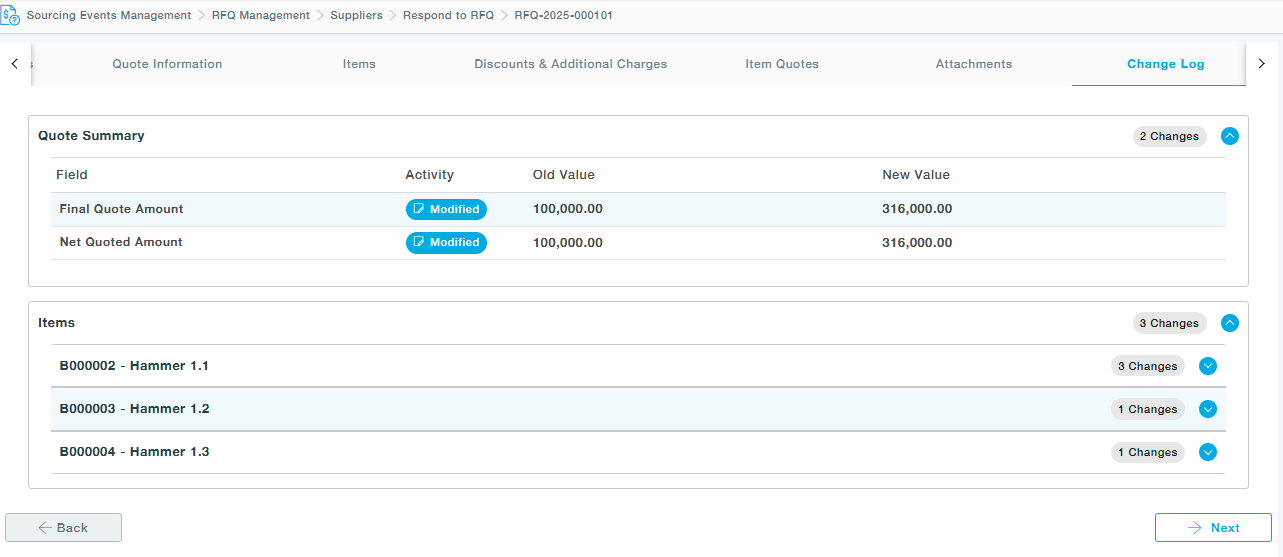Click Modified badge for Final Quote Amount
This screenshot has width=1283, height=557.
click(x=446, y=210)
